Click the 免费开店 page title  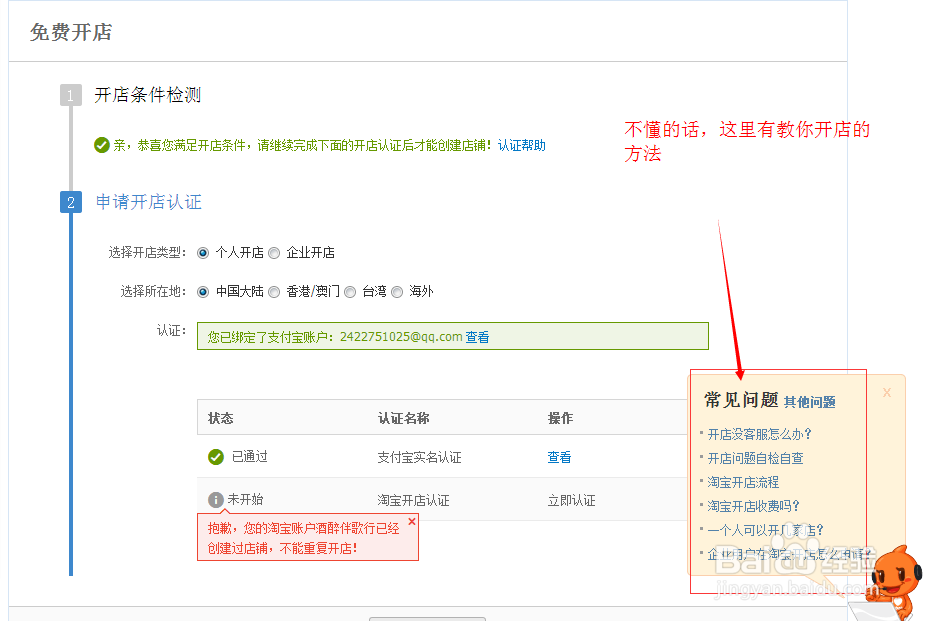(x=71, y=32)
